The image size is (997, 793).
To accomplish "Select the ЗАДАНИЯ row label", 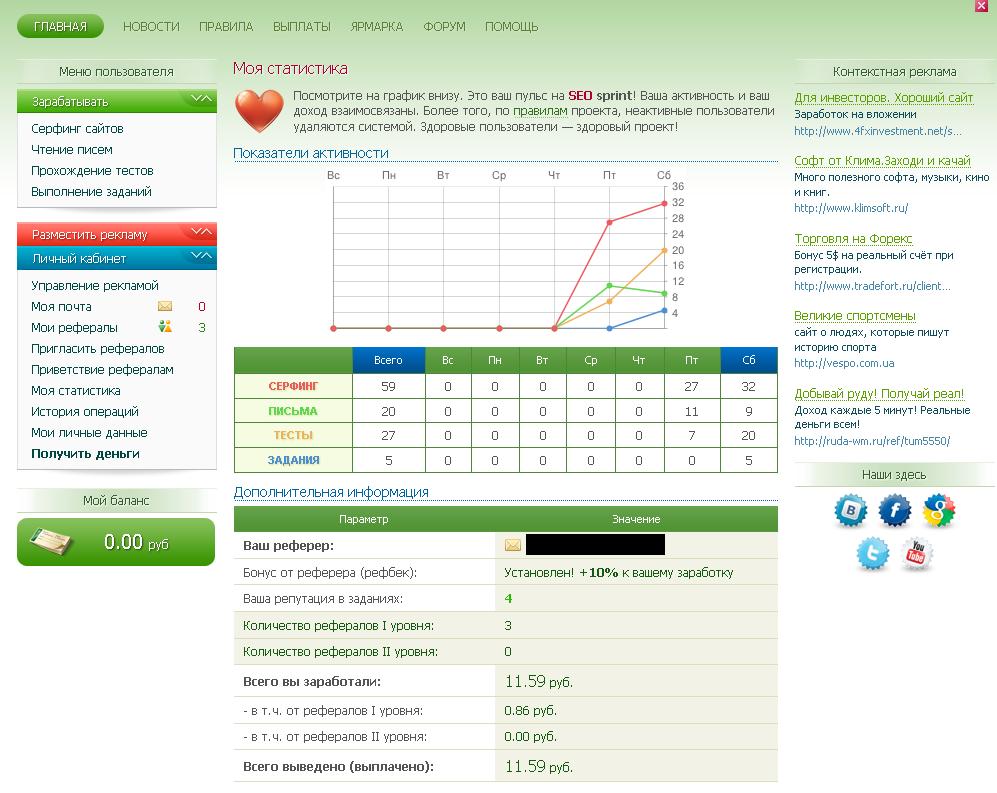I will (x=293, y=460).
